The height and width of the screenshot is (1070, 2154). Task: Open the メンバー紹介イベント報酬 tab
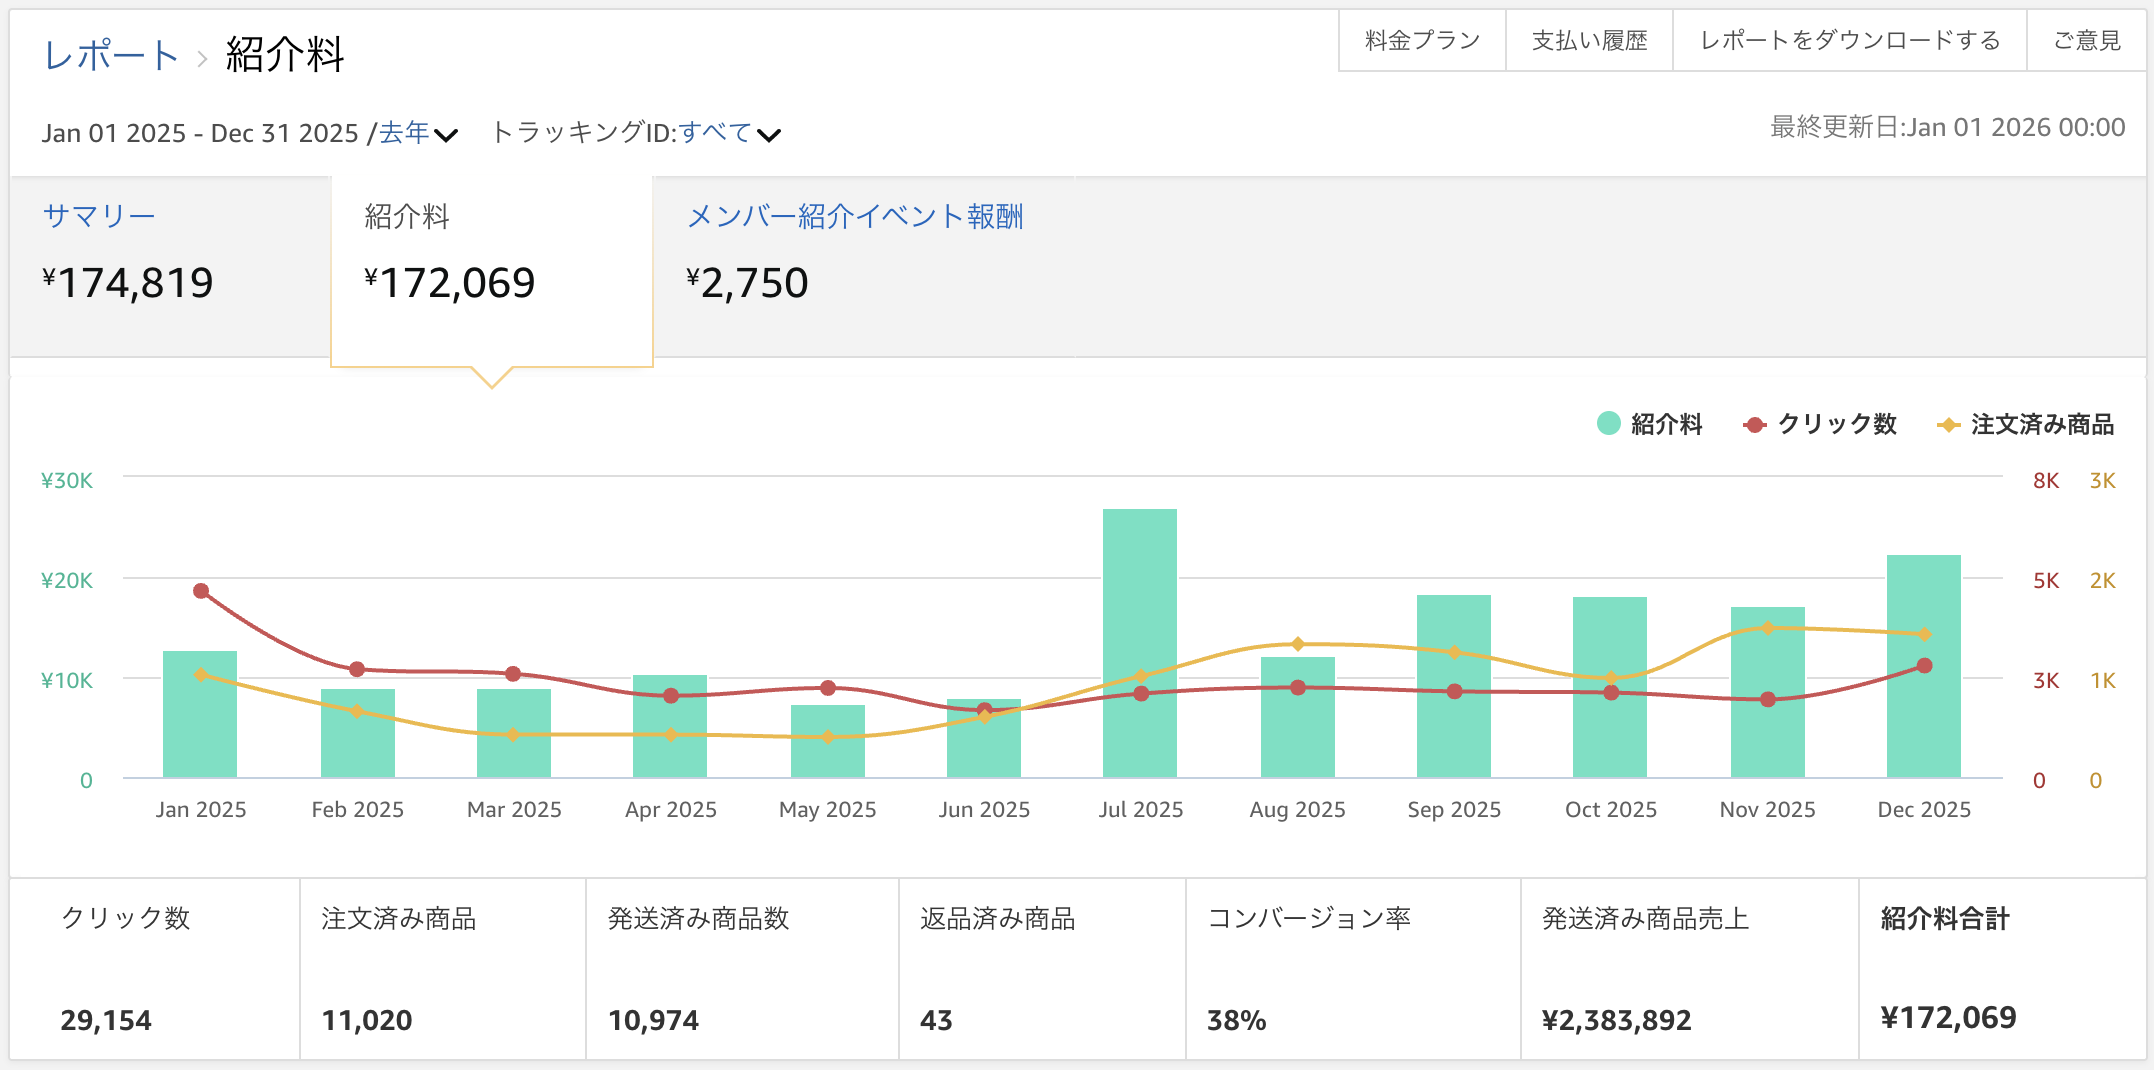[855, 216]
